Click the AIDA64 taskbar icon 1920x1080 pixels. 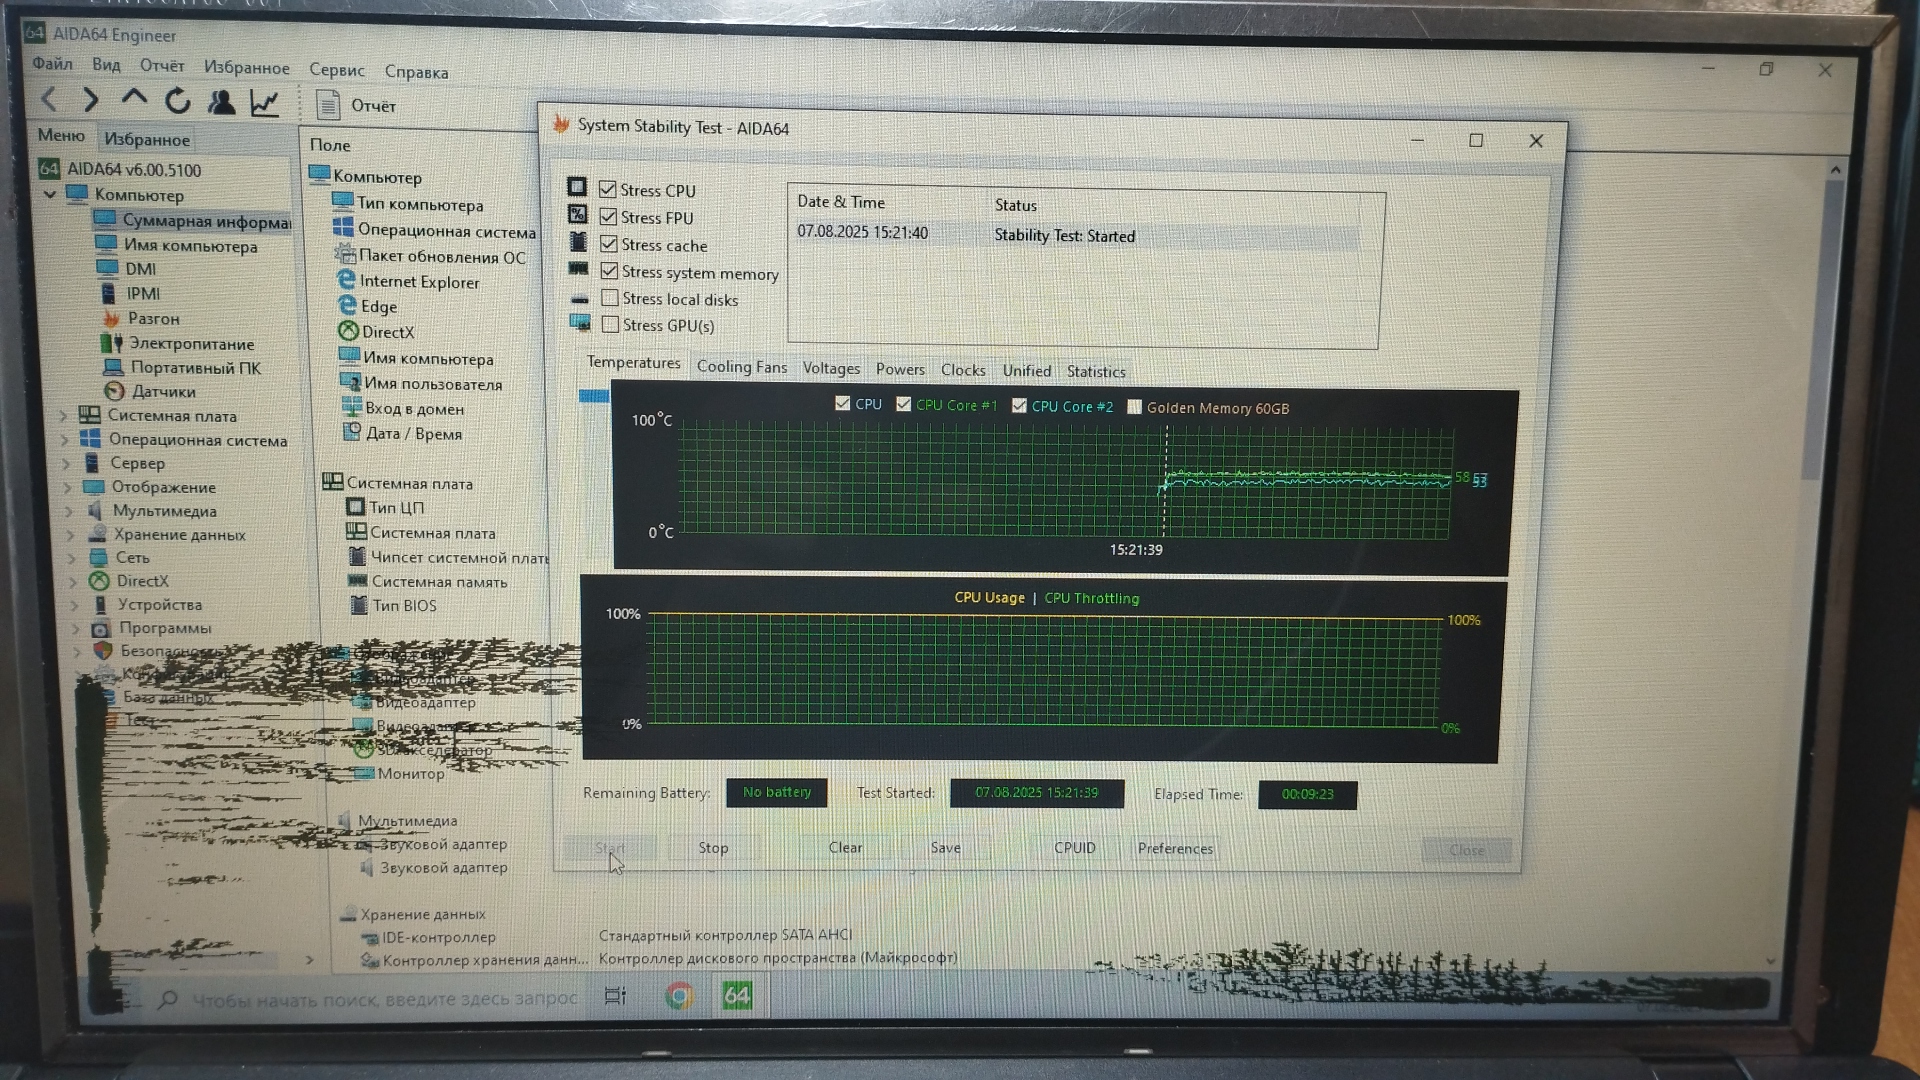tap(737, 996)
